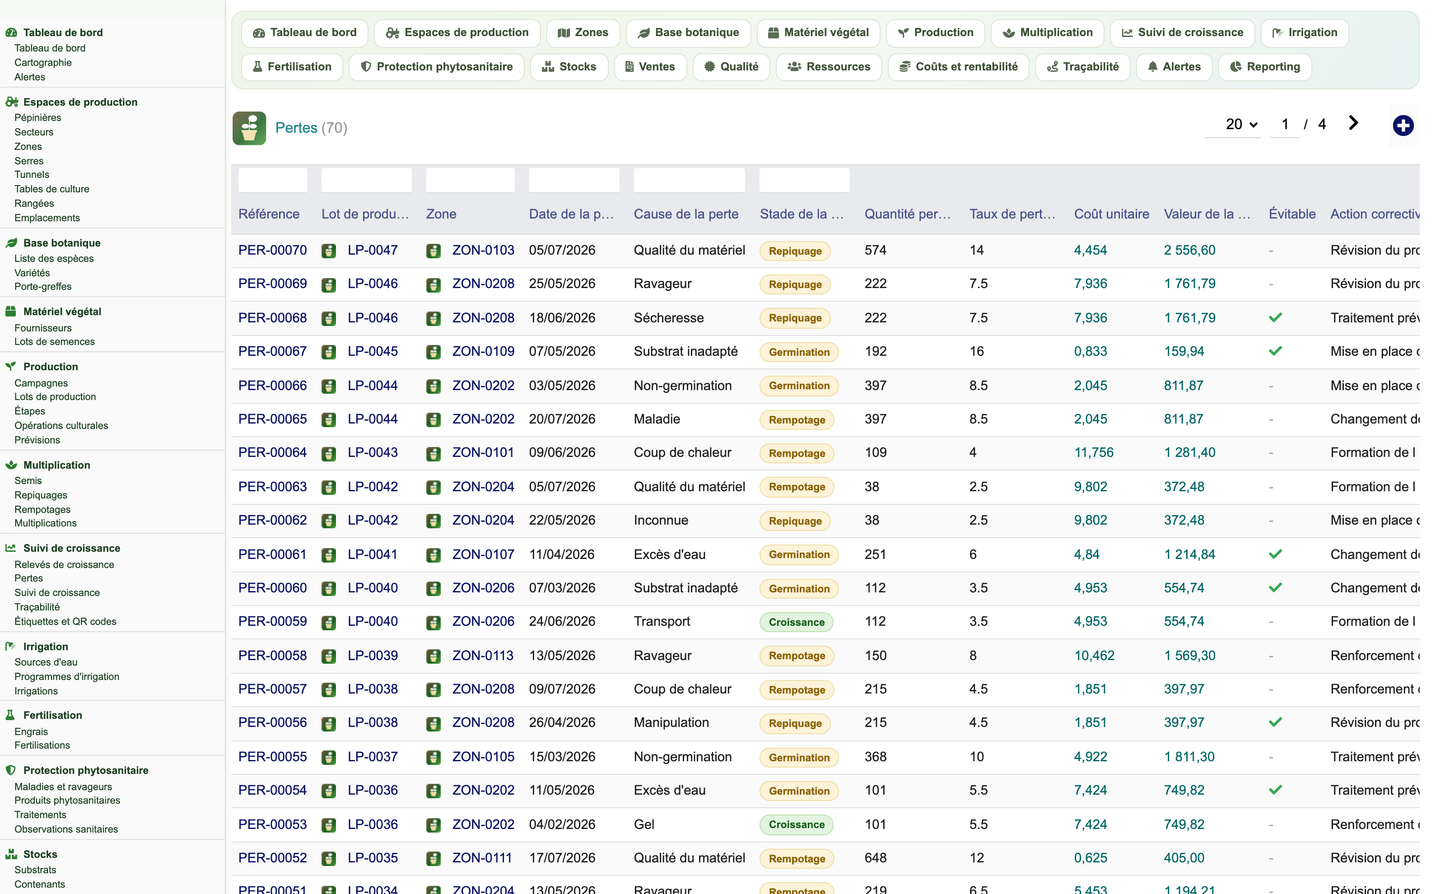
Task: Click lot icon beside LP-0047
Action: pyautogui.click(x=329, y=251)
